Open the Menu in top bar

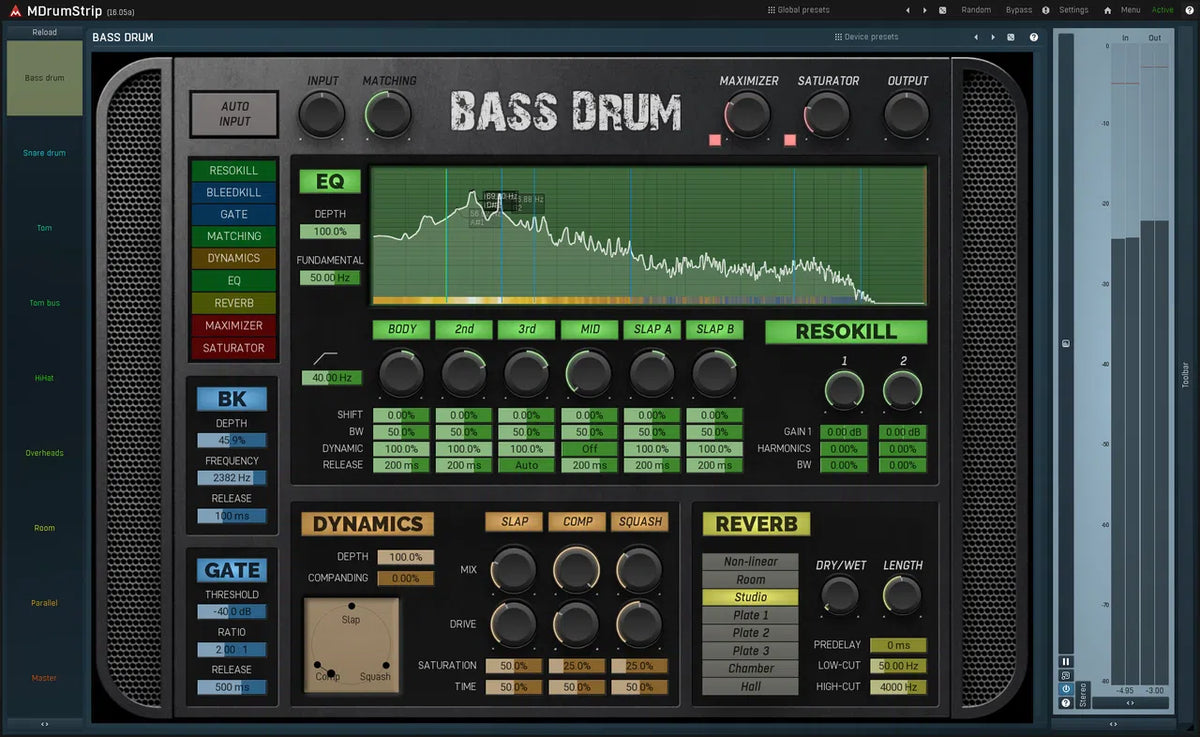pos(1130,10)
